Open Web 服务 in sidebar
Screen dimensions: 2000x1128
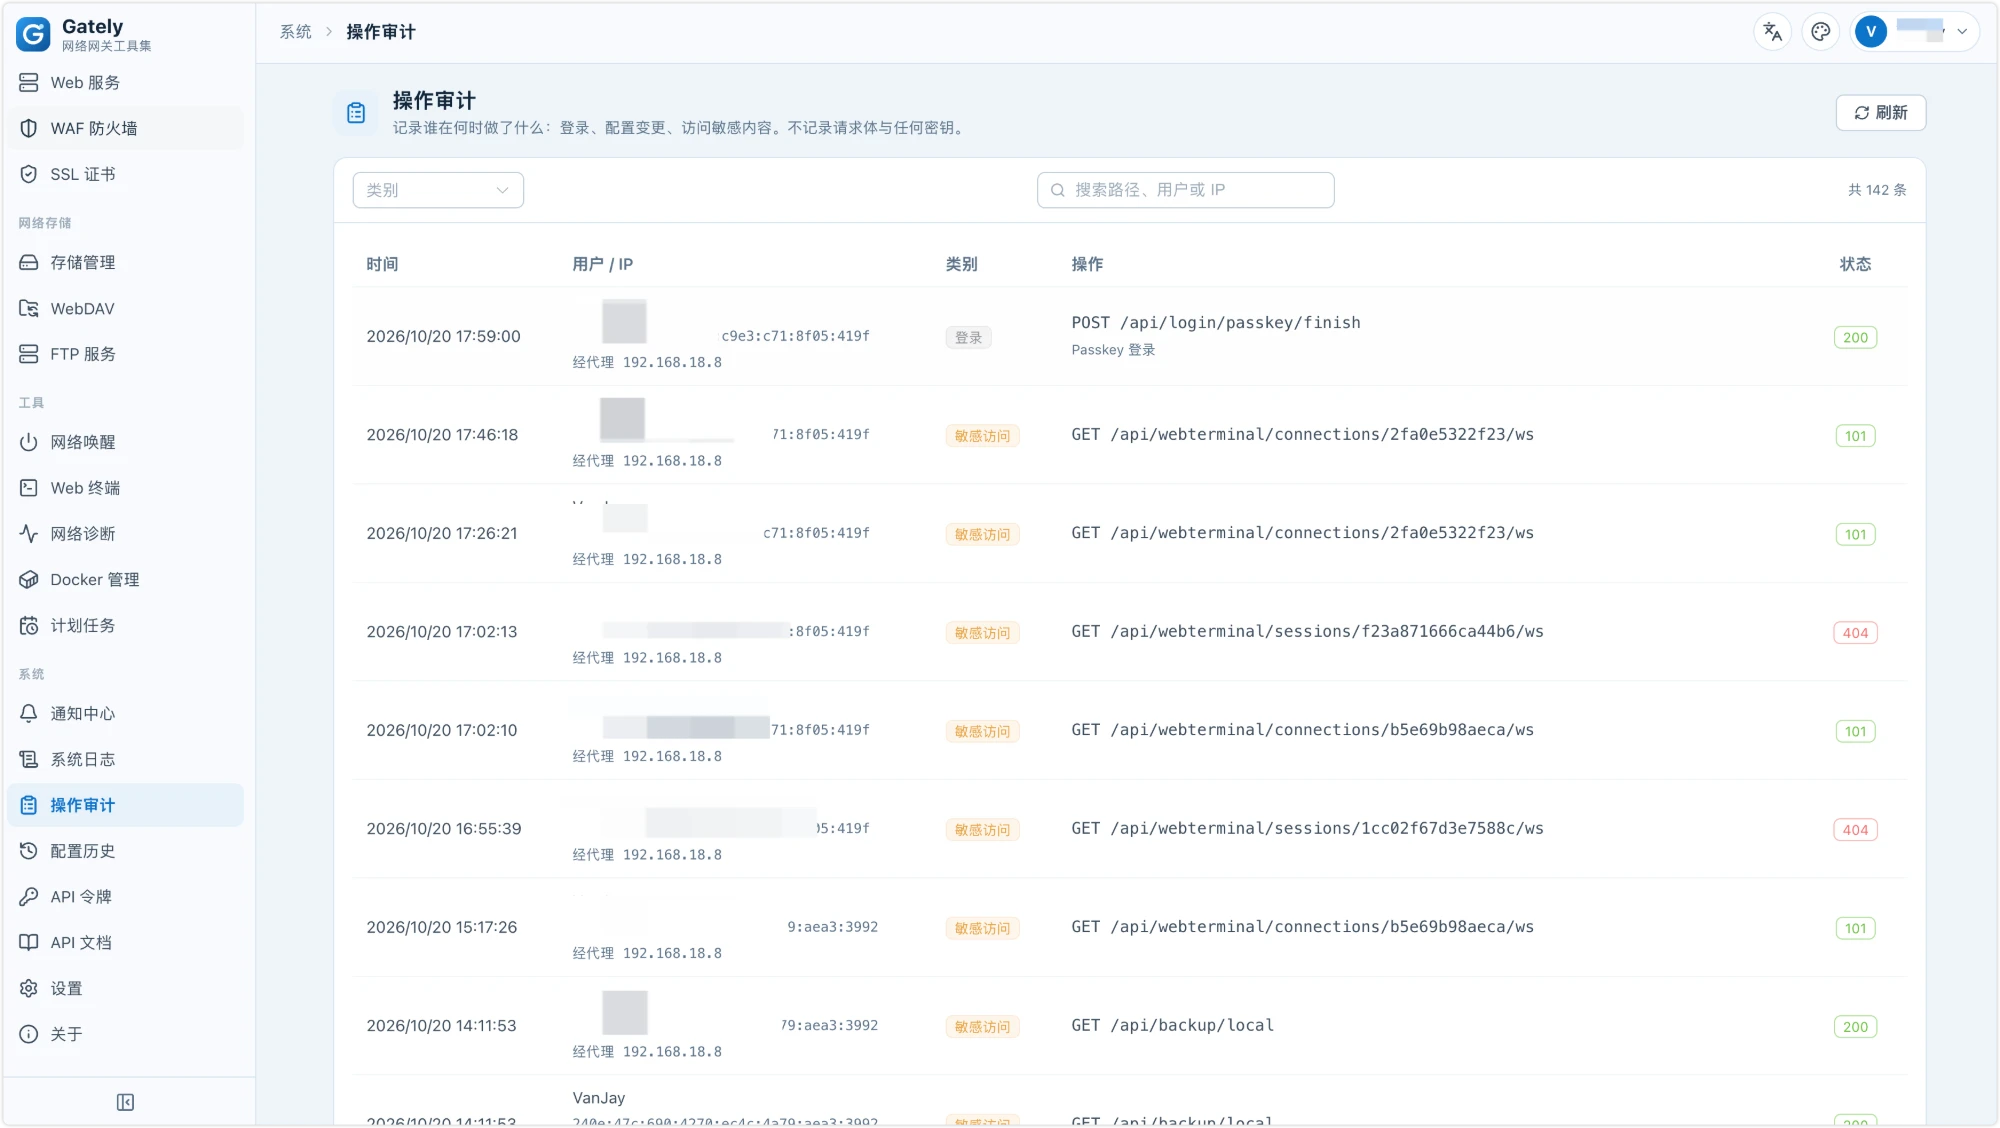tap(125, 83)
